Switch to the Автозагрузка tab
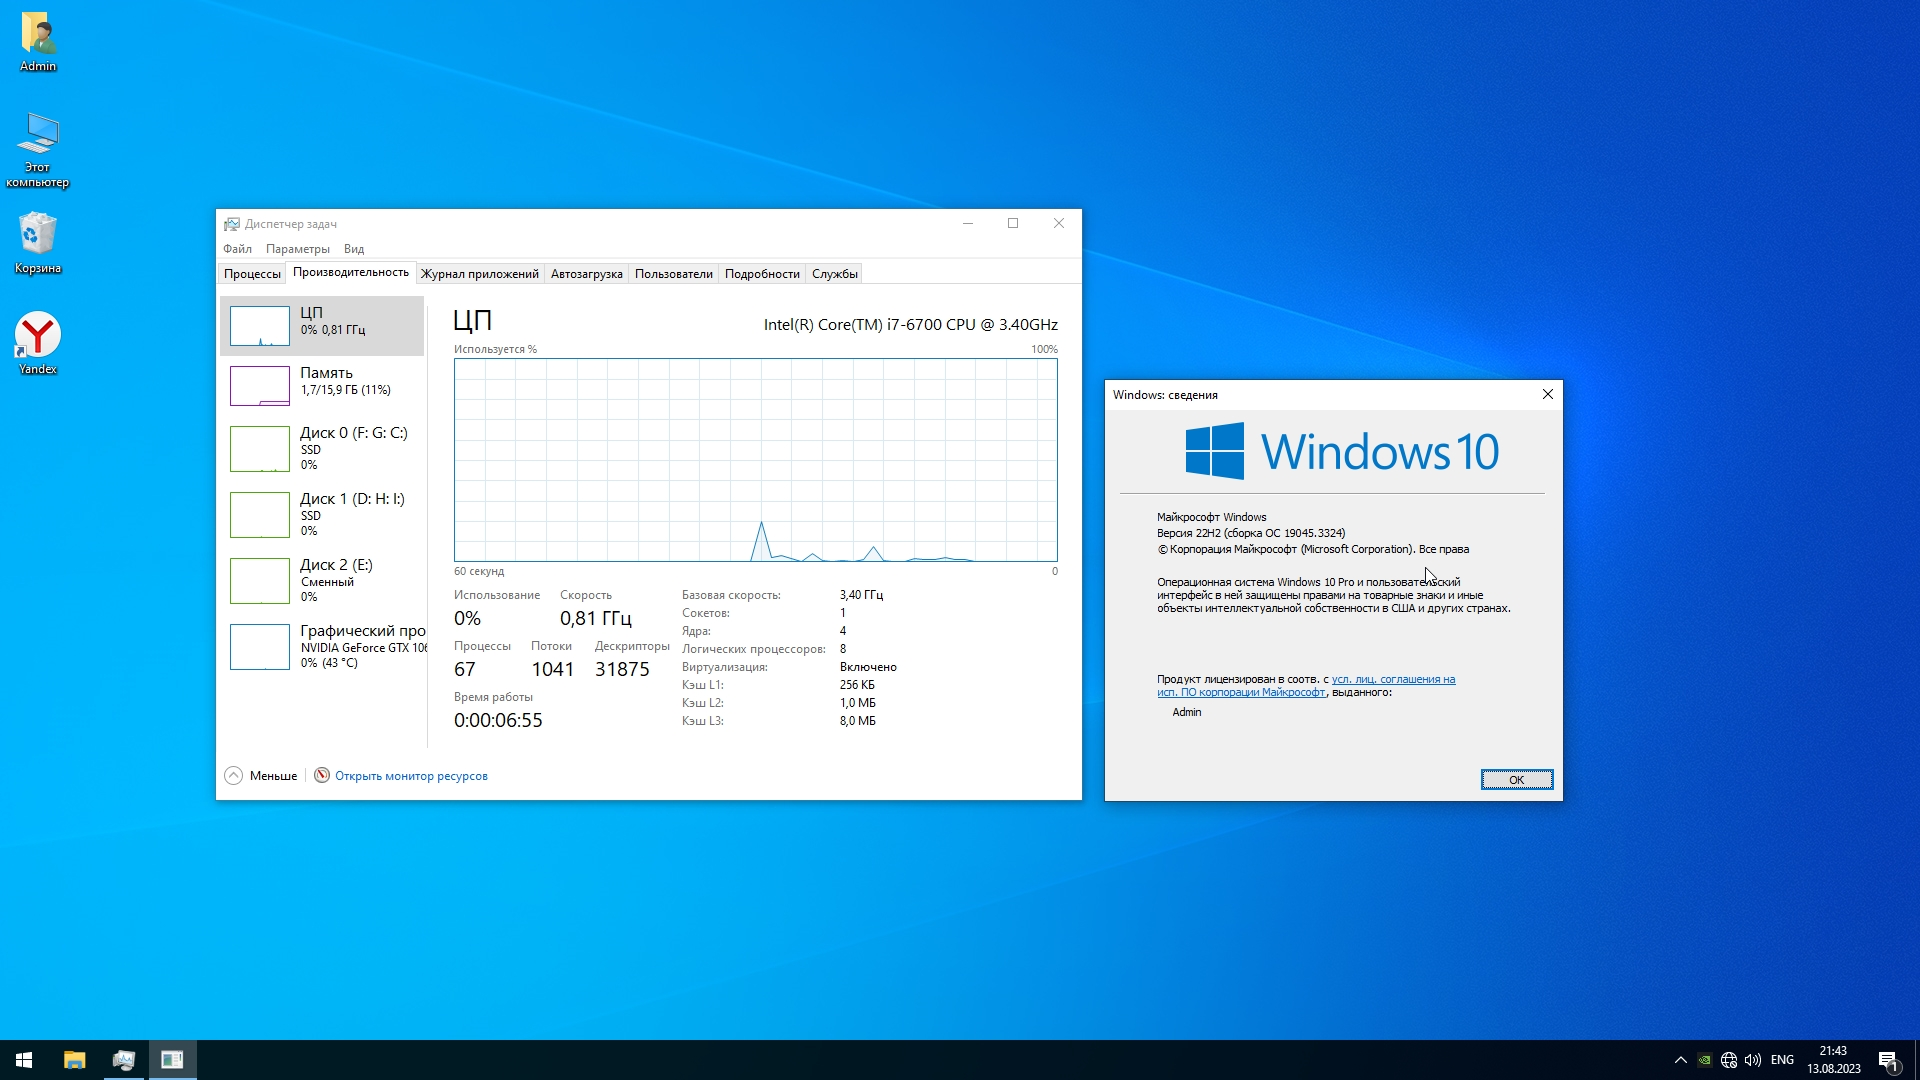 click(x=586, y=274)
